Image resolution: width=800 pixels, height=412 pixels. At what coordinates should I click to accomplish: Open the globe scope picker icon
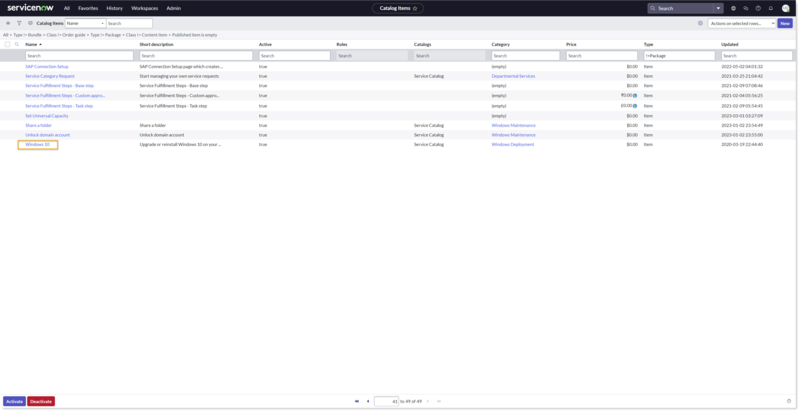(x=734, y=8)
